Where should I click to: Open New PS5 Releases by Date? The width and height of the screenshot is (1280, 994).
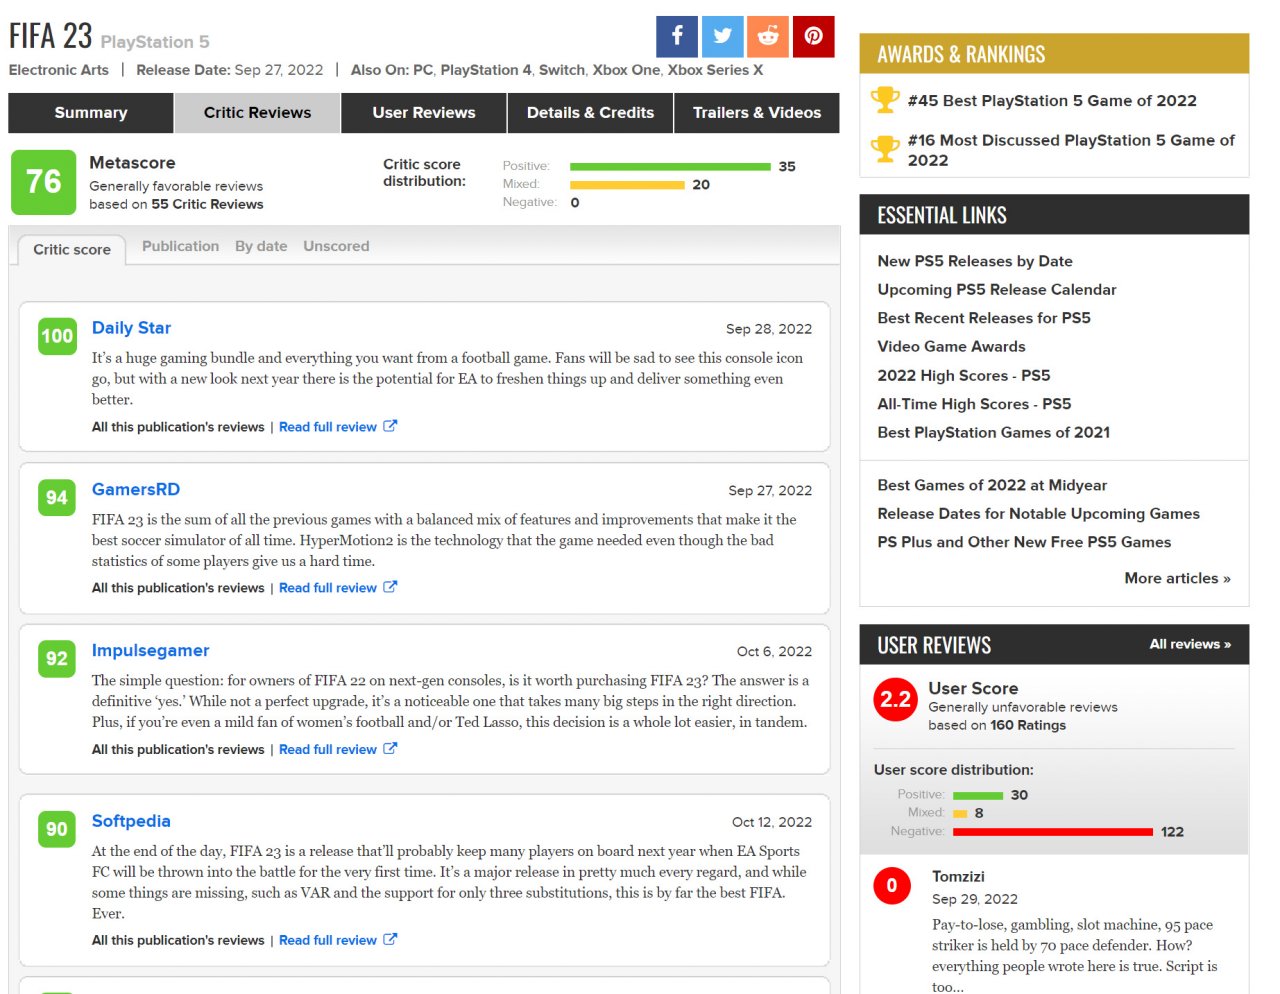point(975,261)
